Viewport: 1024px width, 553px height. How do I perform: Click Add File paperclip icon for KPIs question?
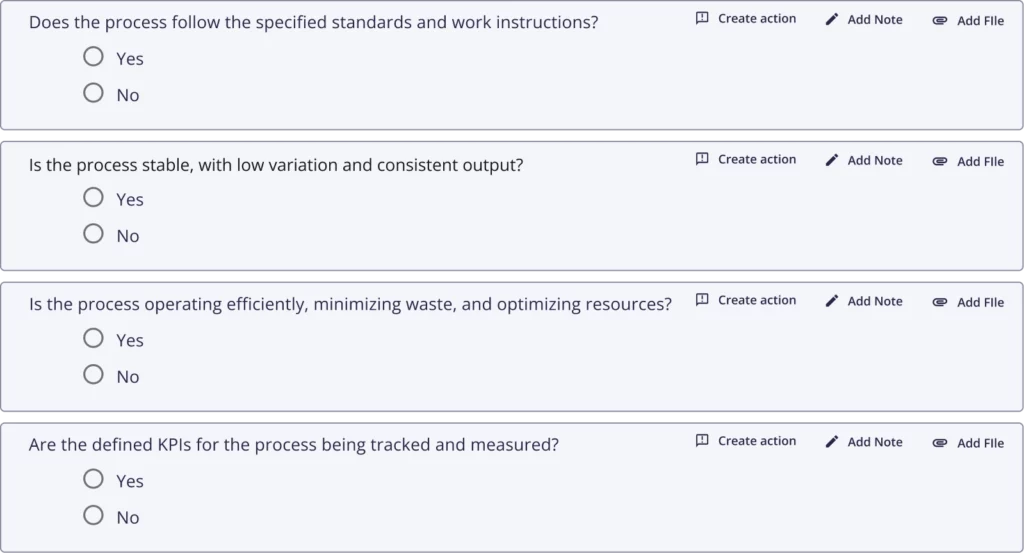(940, 443)
